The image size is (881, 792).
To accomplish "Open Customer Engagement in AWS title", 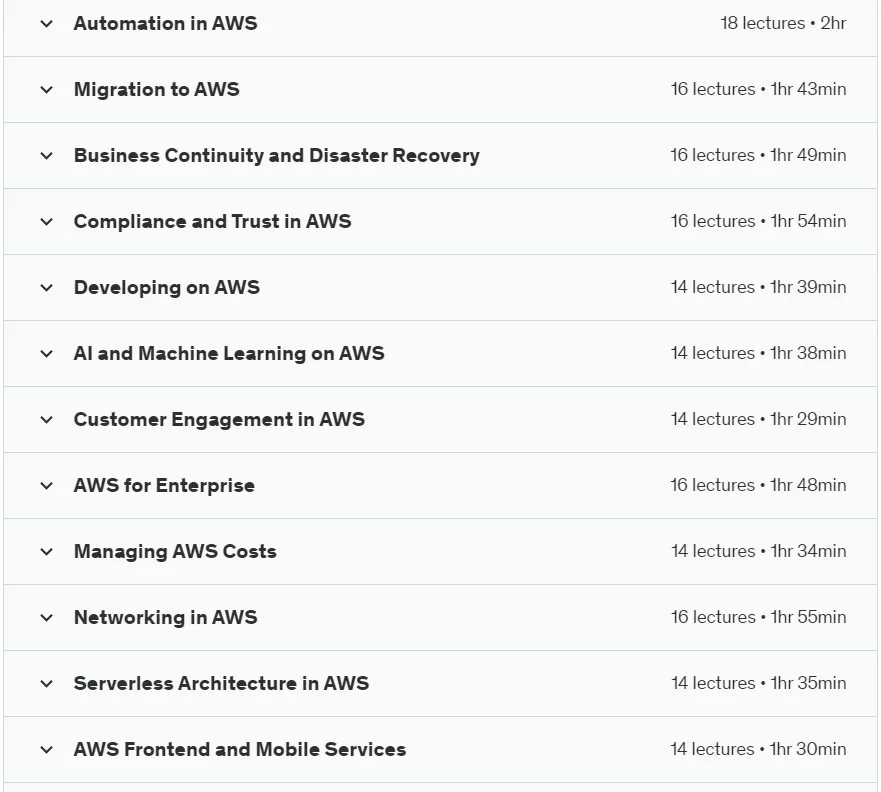I will click(x=219, y=420).
